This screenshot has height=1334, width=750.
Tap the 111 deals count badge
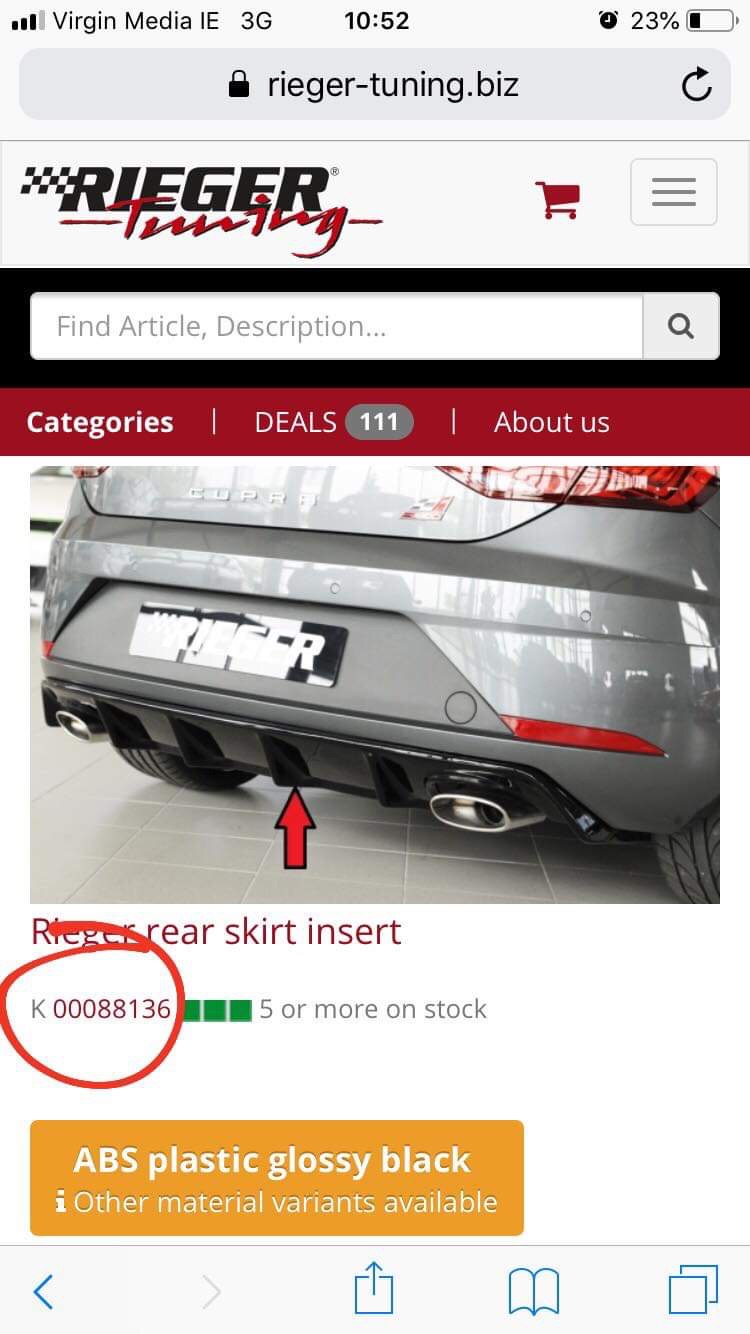point(379,422)
